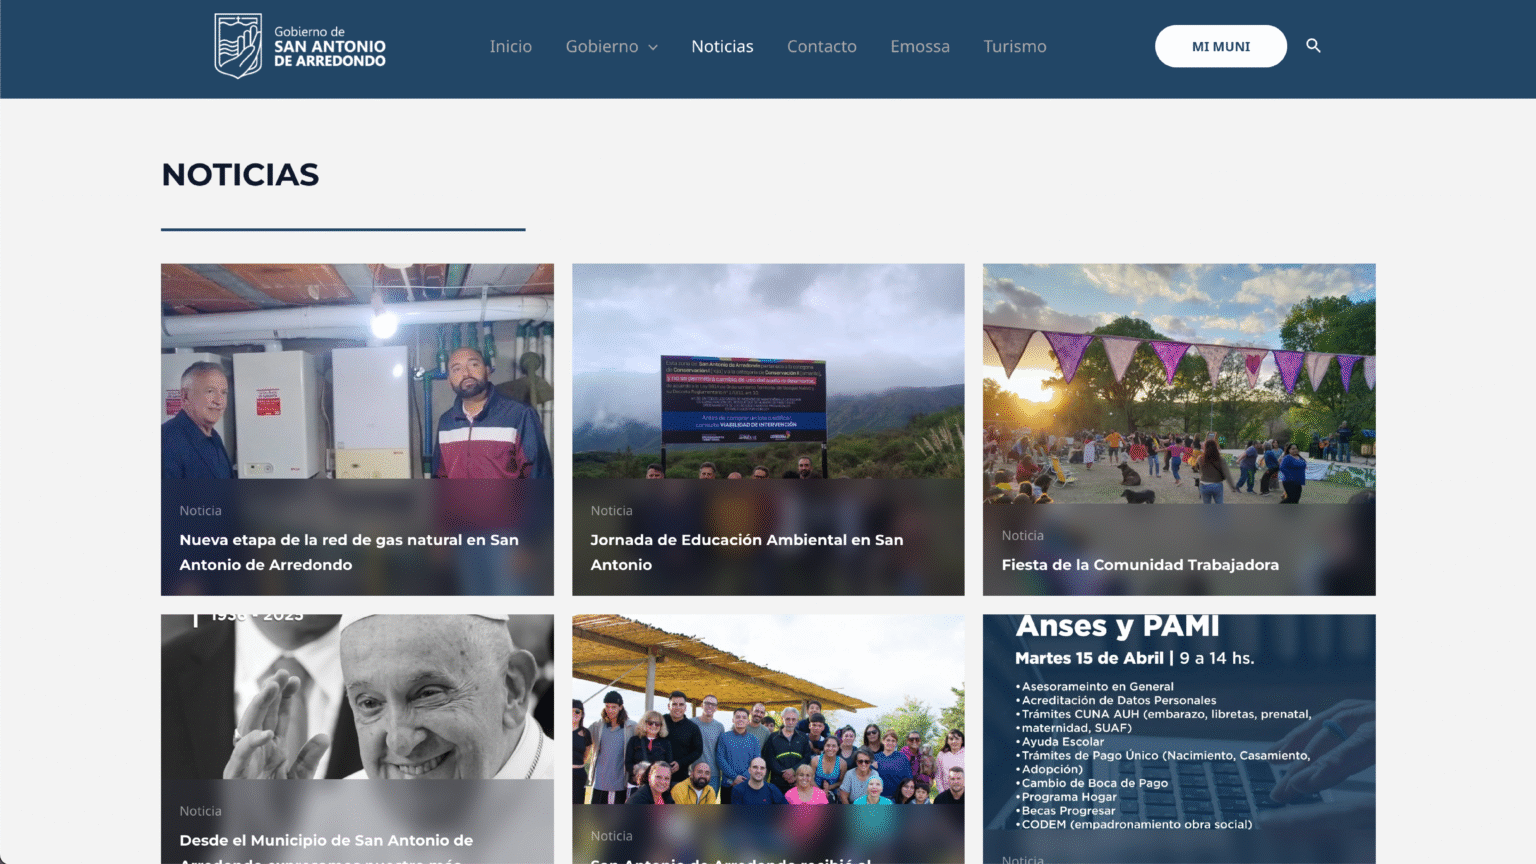Go to the Contacto page
Image resolution: width=1536 pixels, height=864 pixels.
(x=821, y=46)
